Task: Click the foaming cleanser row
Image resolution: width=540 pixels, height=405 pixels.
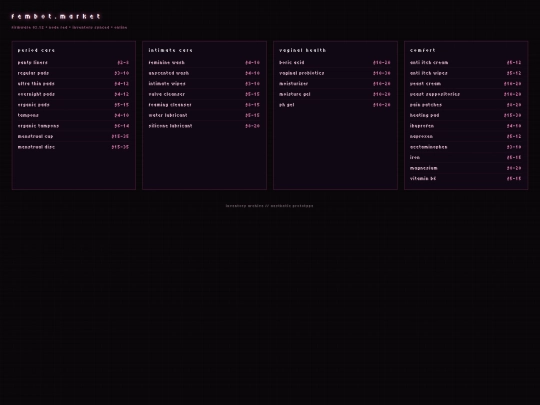Action: (204, 105)
